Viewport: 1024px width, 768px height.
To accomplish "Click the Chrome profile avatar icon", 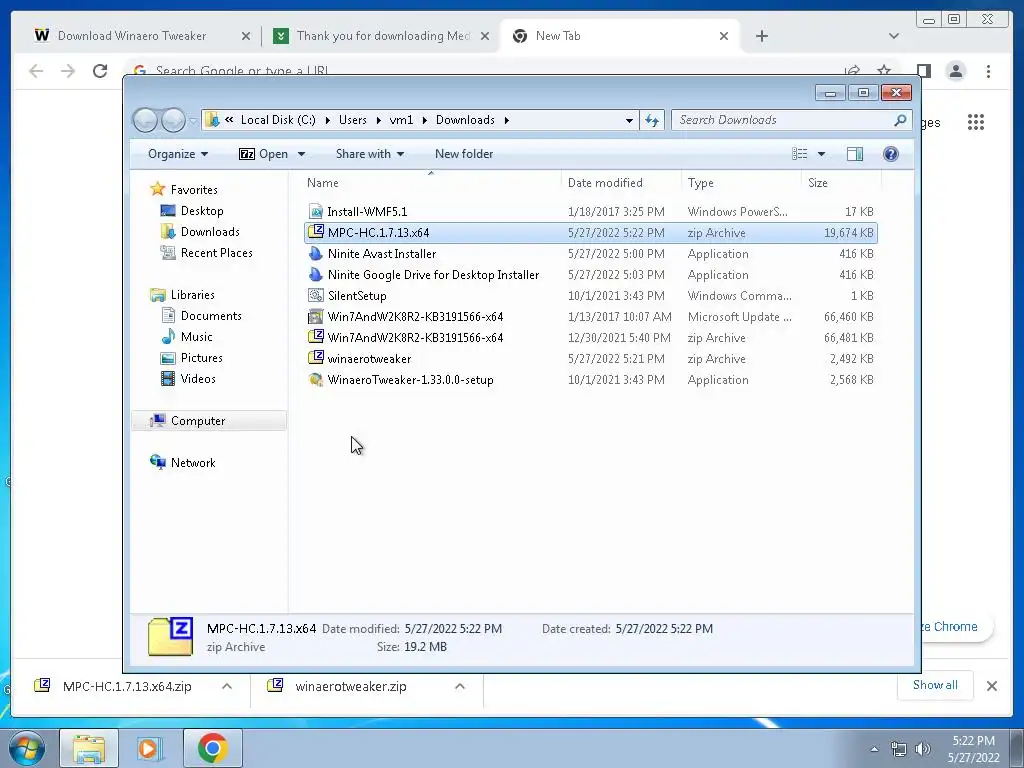I will click(955, 71).
